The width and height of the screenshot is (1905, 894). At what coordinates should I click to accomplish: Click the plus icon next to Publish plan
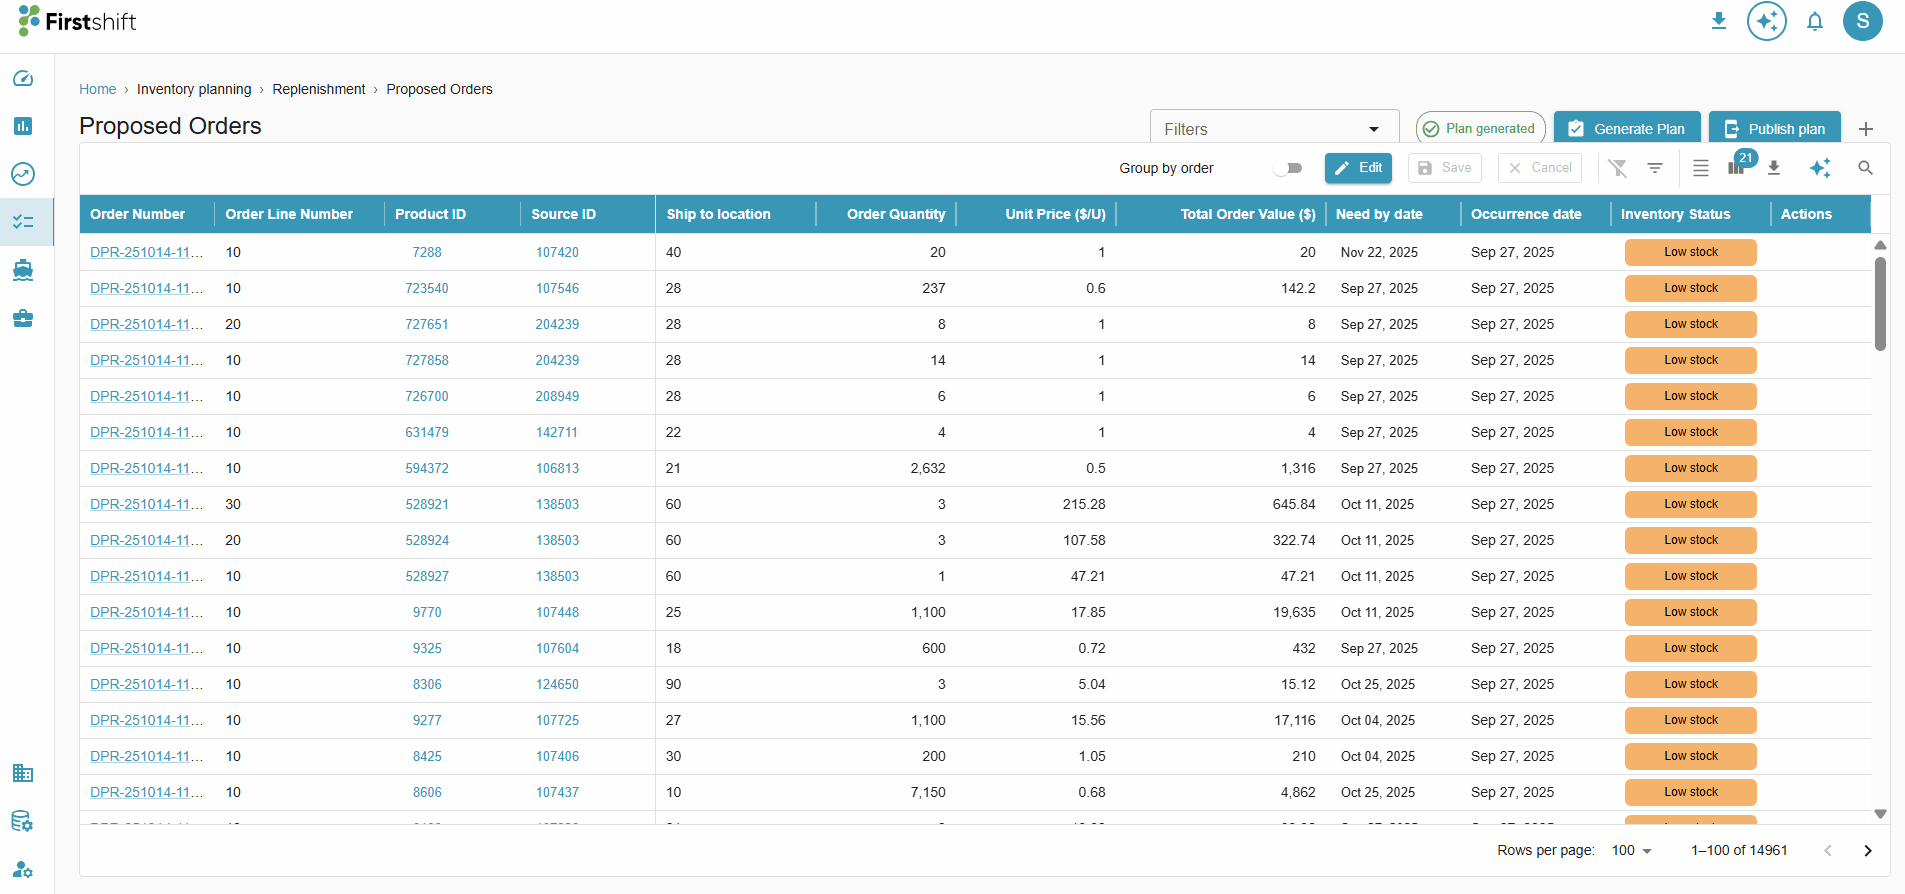coord(1866,129)
